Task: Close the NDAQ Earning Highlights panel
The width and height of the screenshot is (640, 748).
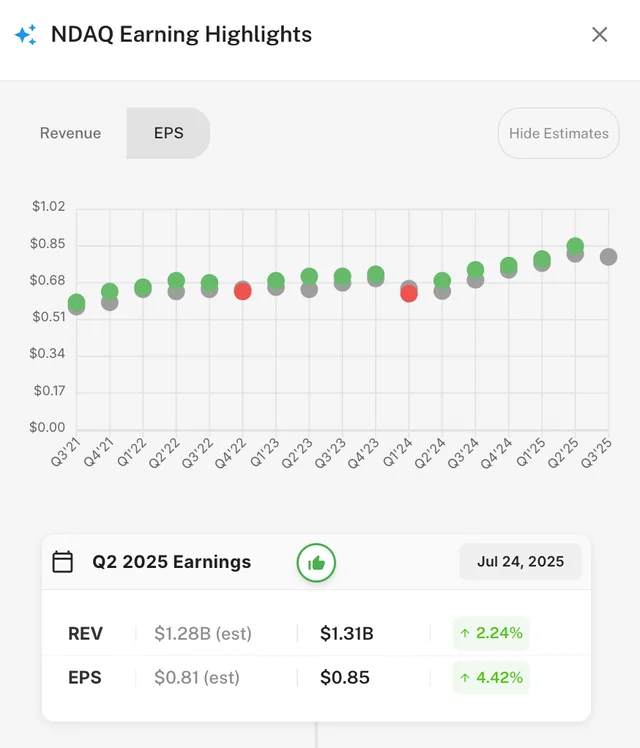Action: click(x=599, y=34)
